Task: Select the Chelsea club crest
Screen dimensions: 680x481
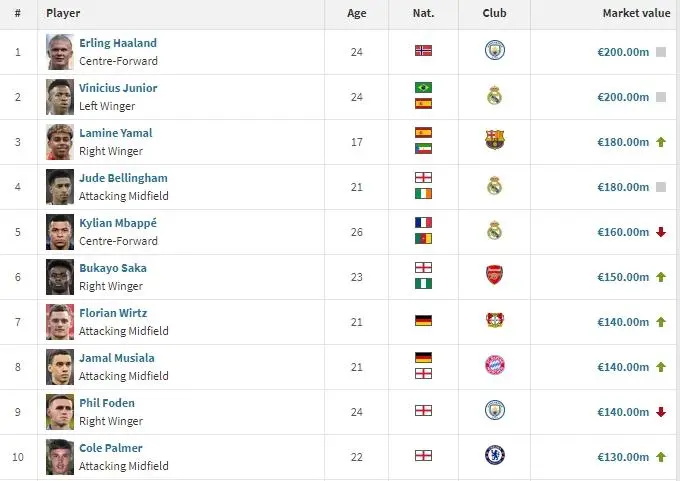Action: pyautogui.click(x=494, y=455)
